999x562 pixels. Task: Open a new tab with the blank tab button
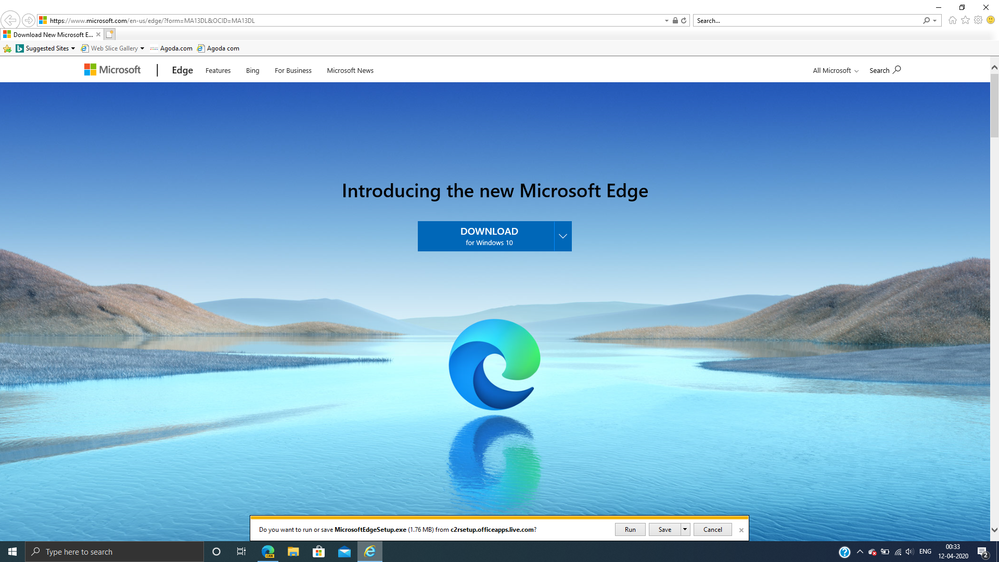(110, 34)
